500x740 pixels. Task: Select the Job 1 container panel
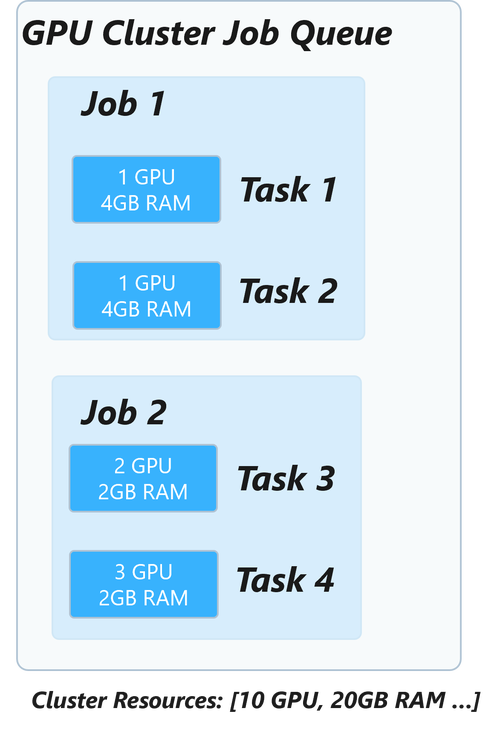pyautogui.click(x=206, y=208)
